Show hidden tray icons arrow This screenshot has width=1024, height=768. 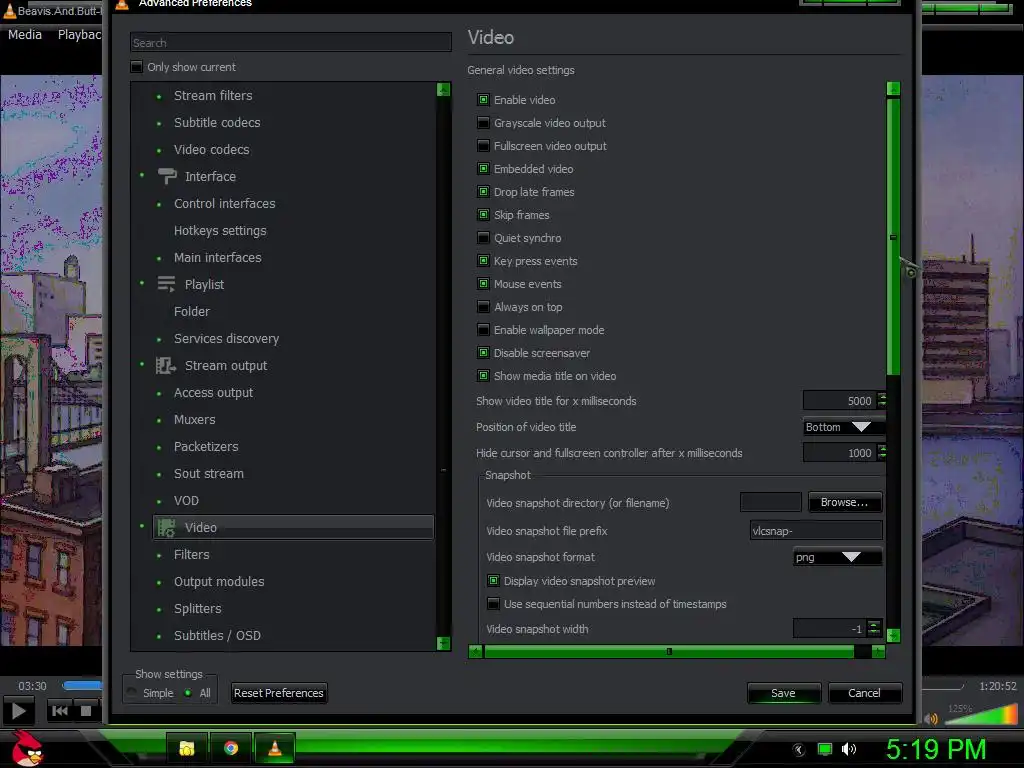pos(799,750)
